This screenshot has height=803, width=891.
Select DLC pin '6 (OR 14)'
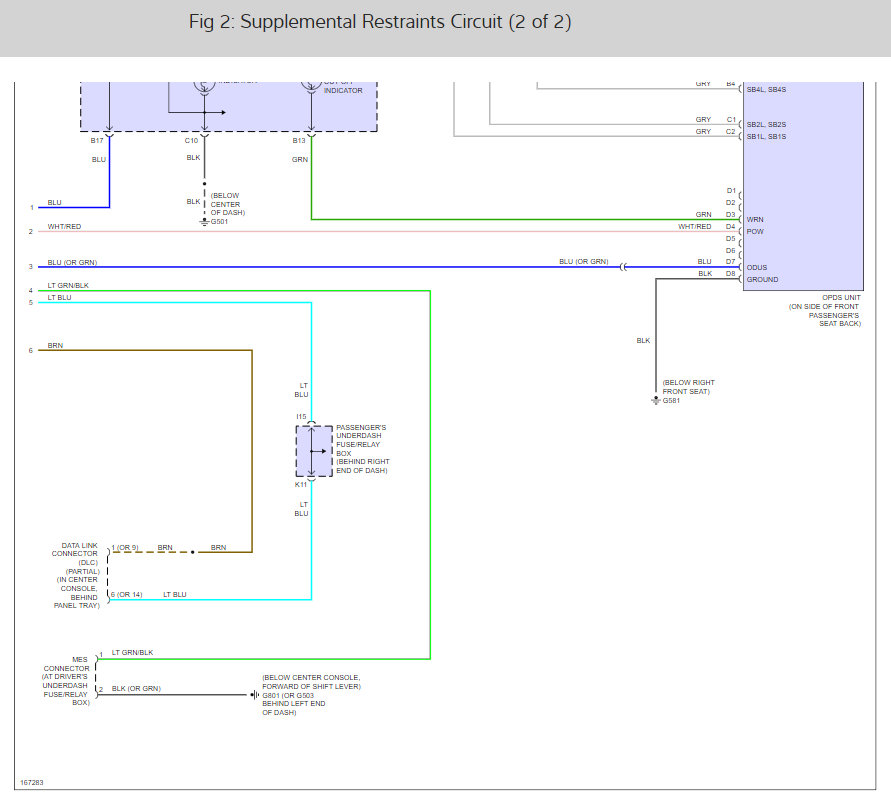pyautogui.click(x=127, y=594)
